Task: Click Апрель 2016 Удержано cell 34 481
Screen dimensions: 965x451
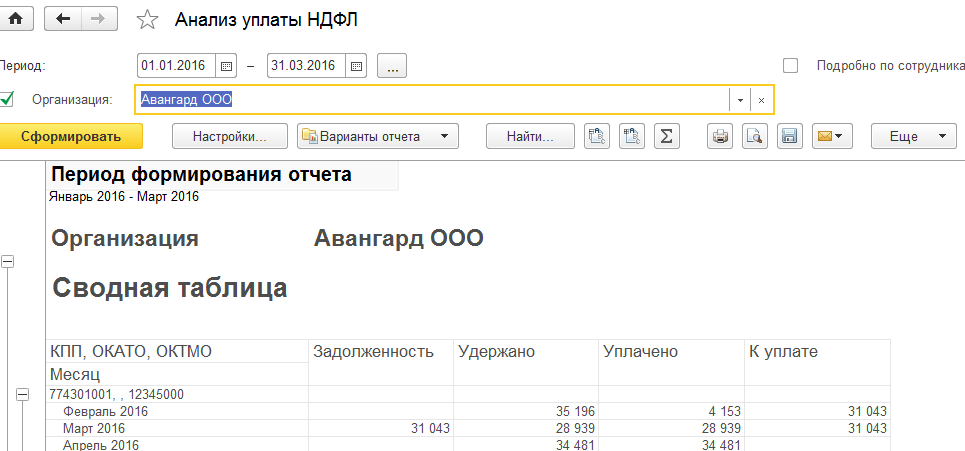Action: 526,444
